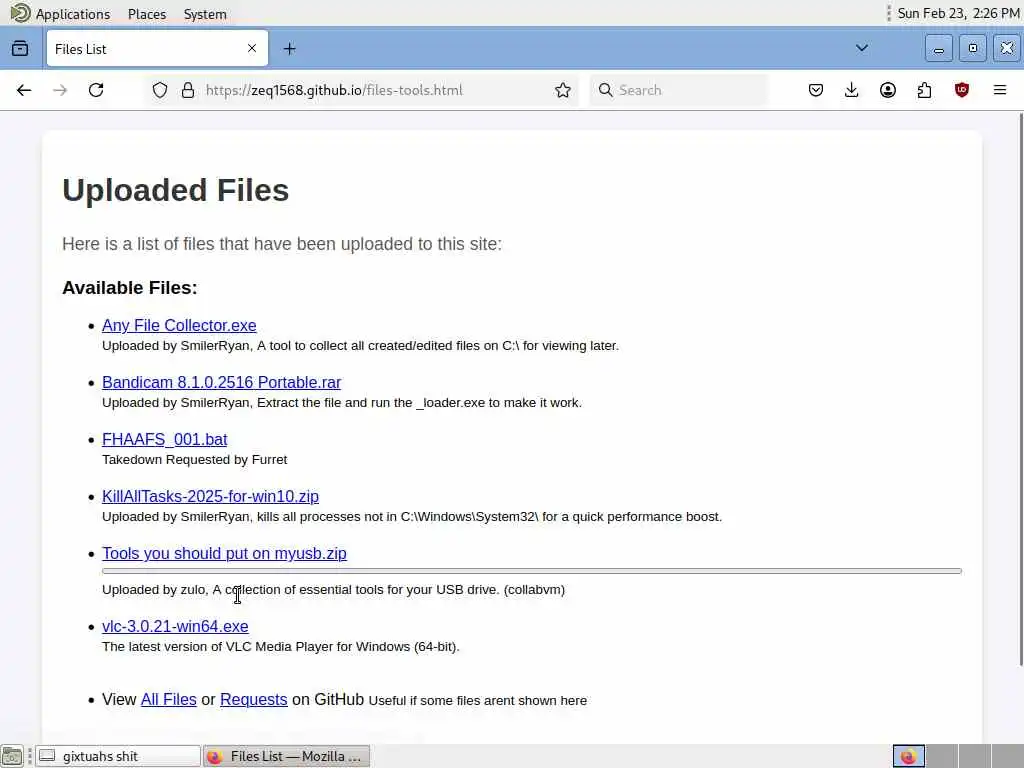Select the Files List tab
The width and height of the screenshot is (1024, 768).
pos(157,48)
